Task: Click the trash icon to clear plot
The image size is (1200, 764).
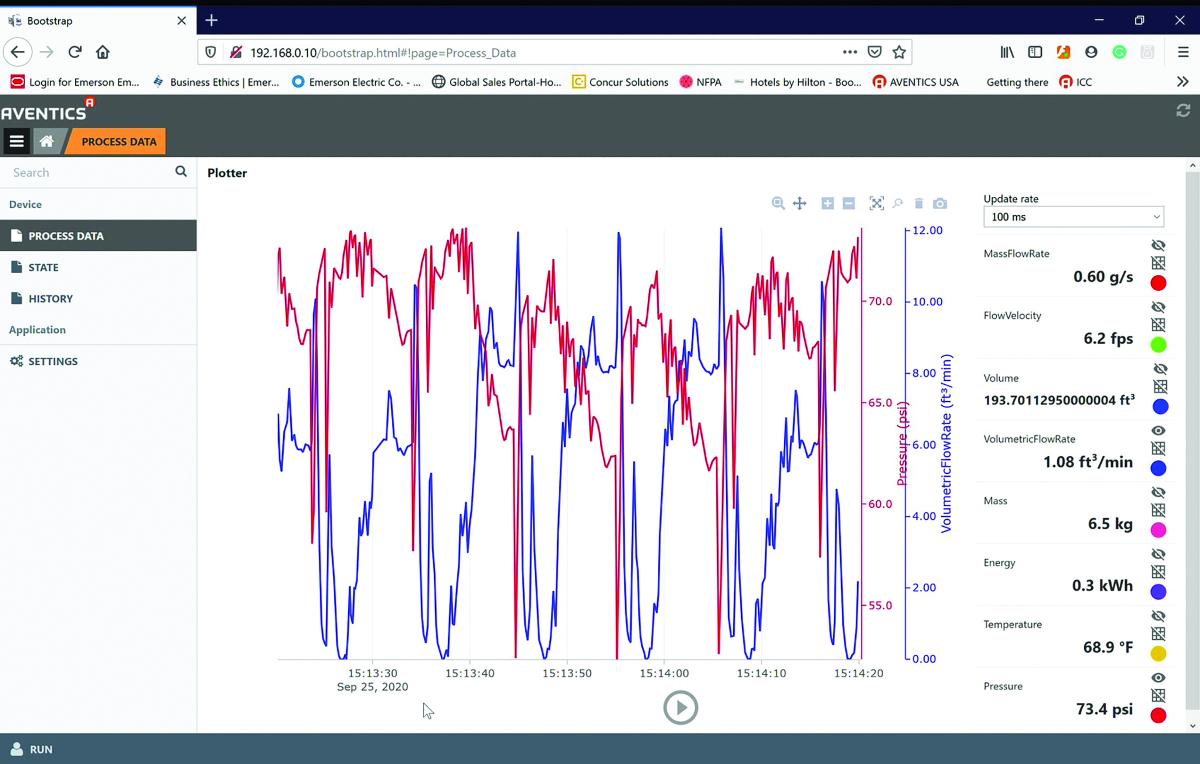Action: coord(918,203)
